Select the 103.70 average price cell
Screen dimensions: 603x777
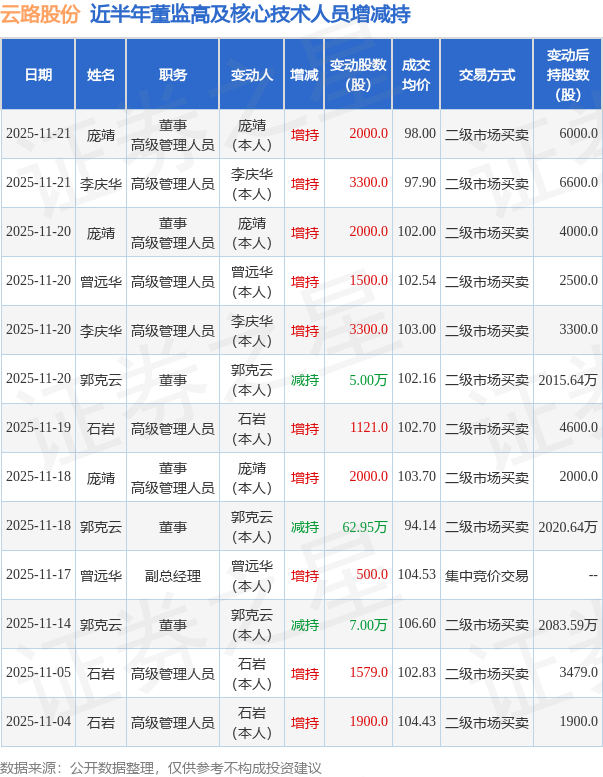[417, 477]
